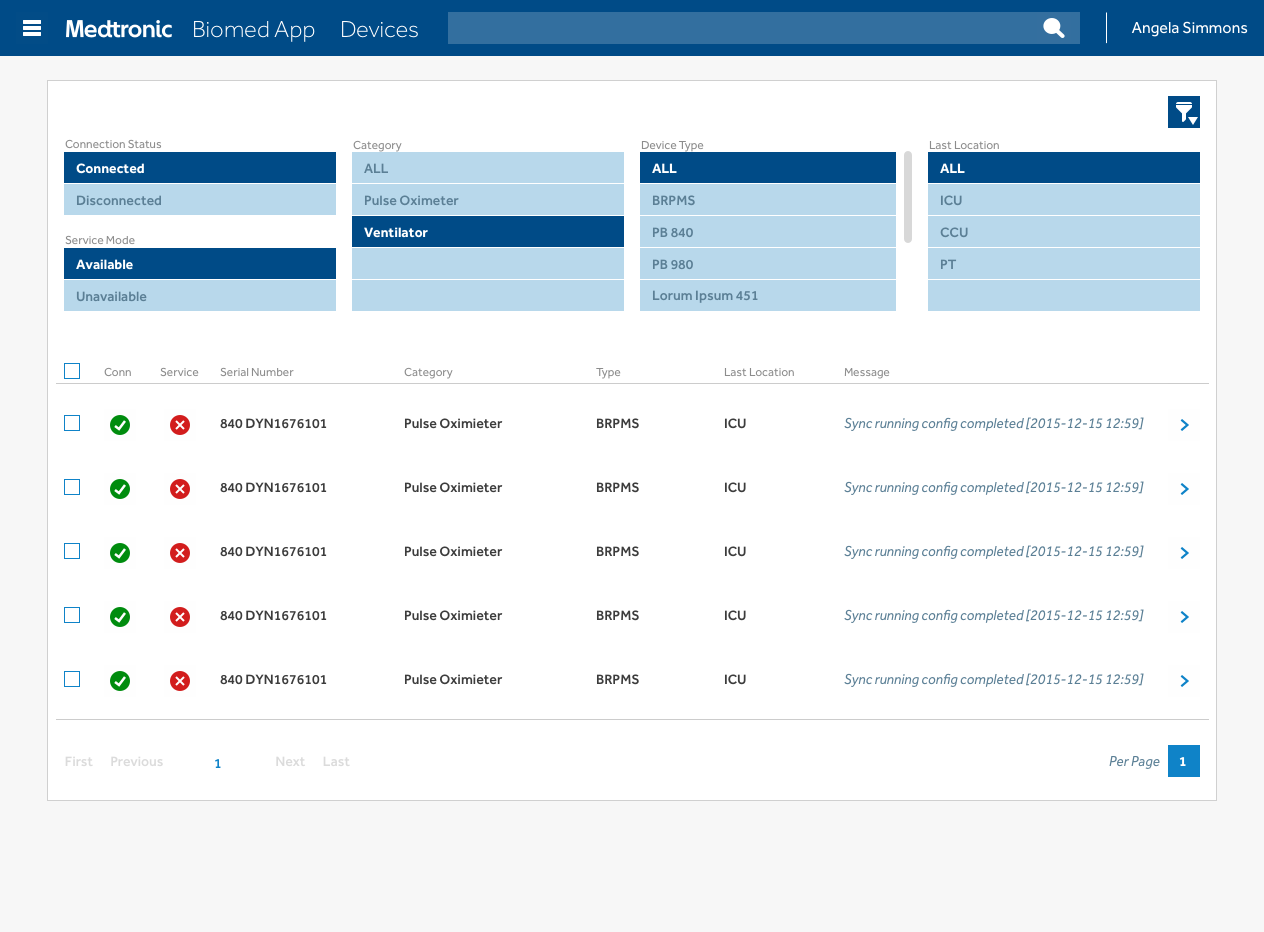Go to Previous page
The height and width of the screenshot is (932, 1264).
coord(137,762)
